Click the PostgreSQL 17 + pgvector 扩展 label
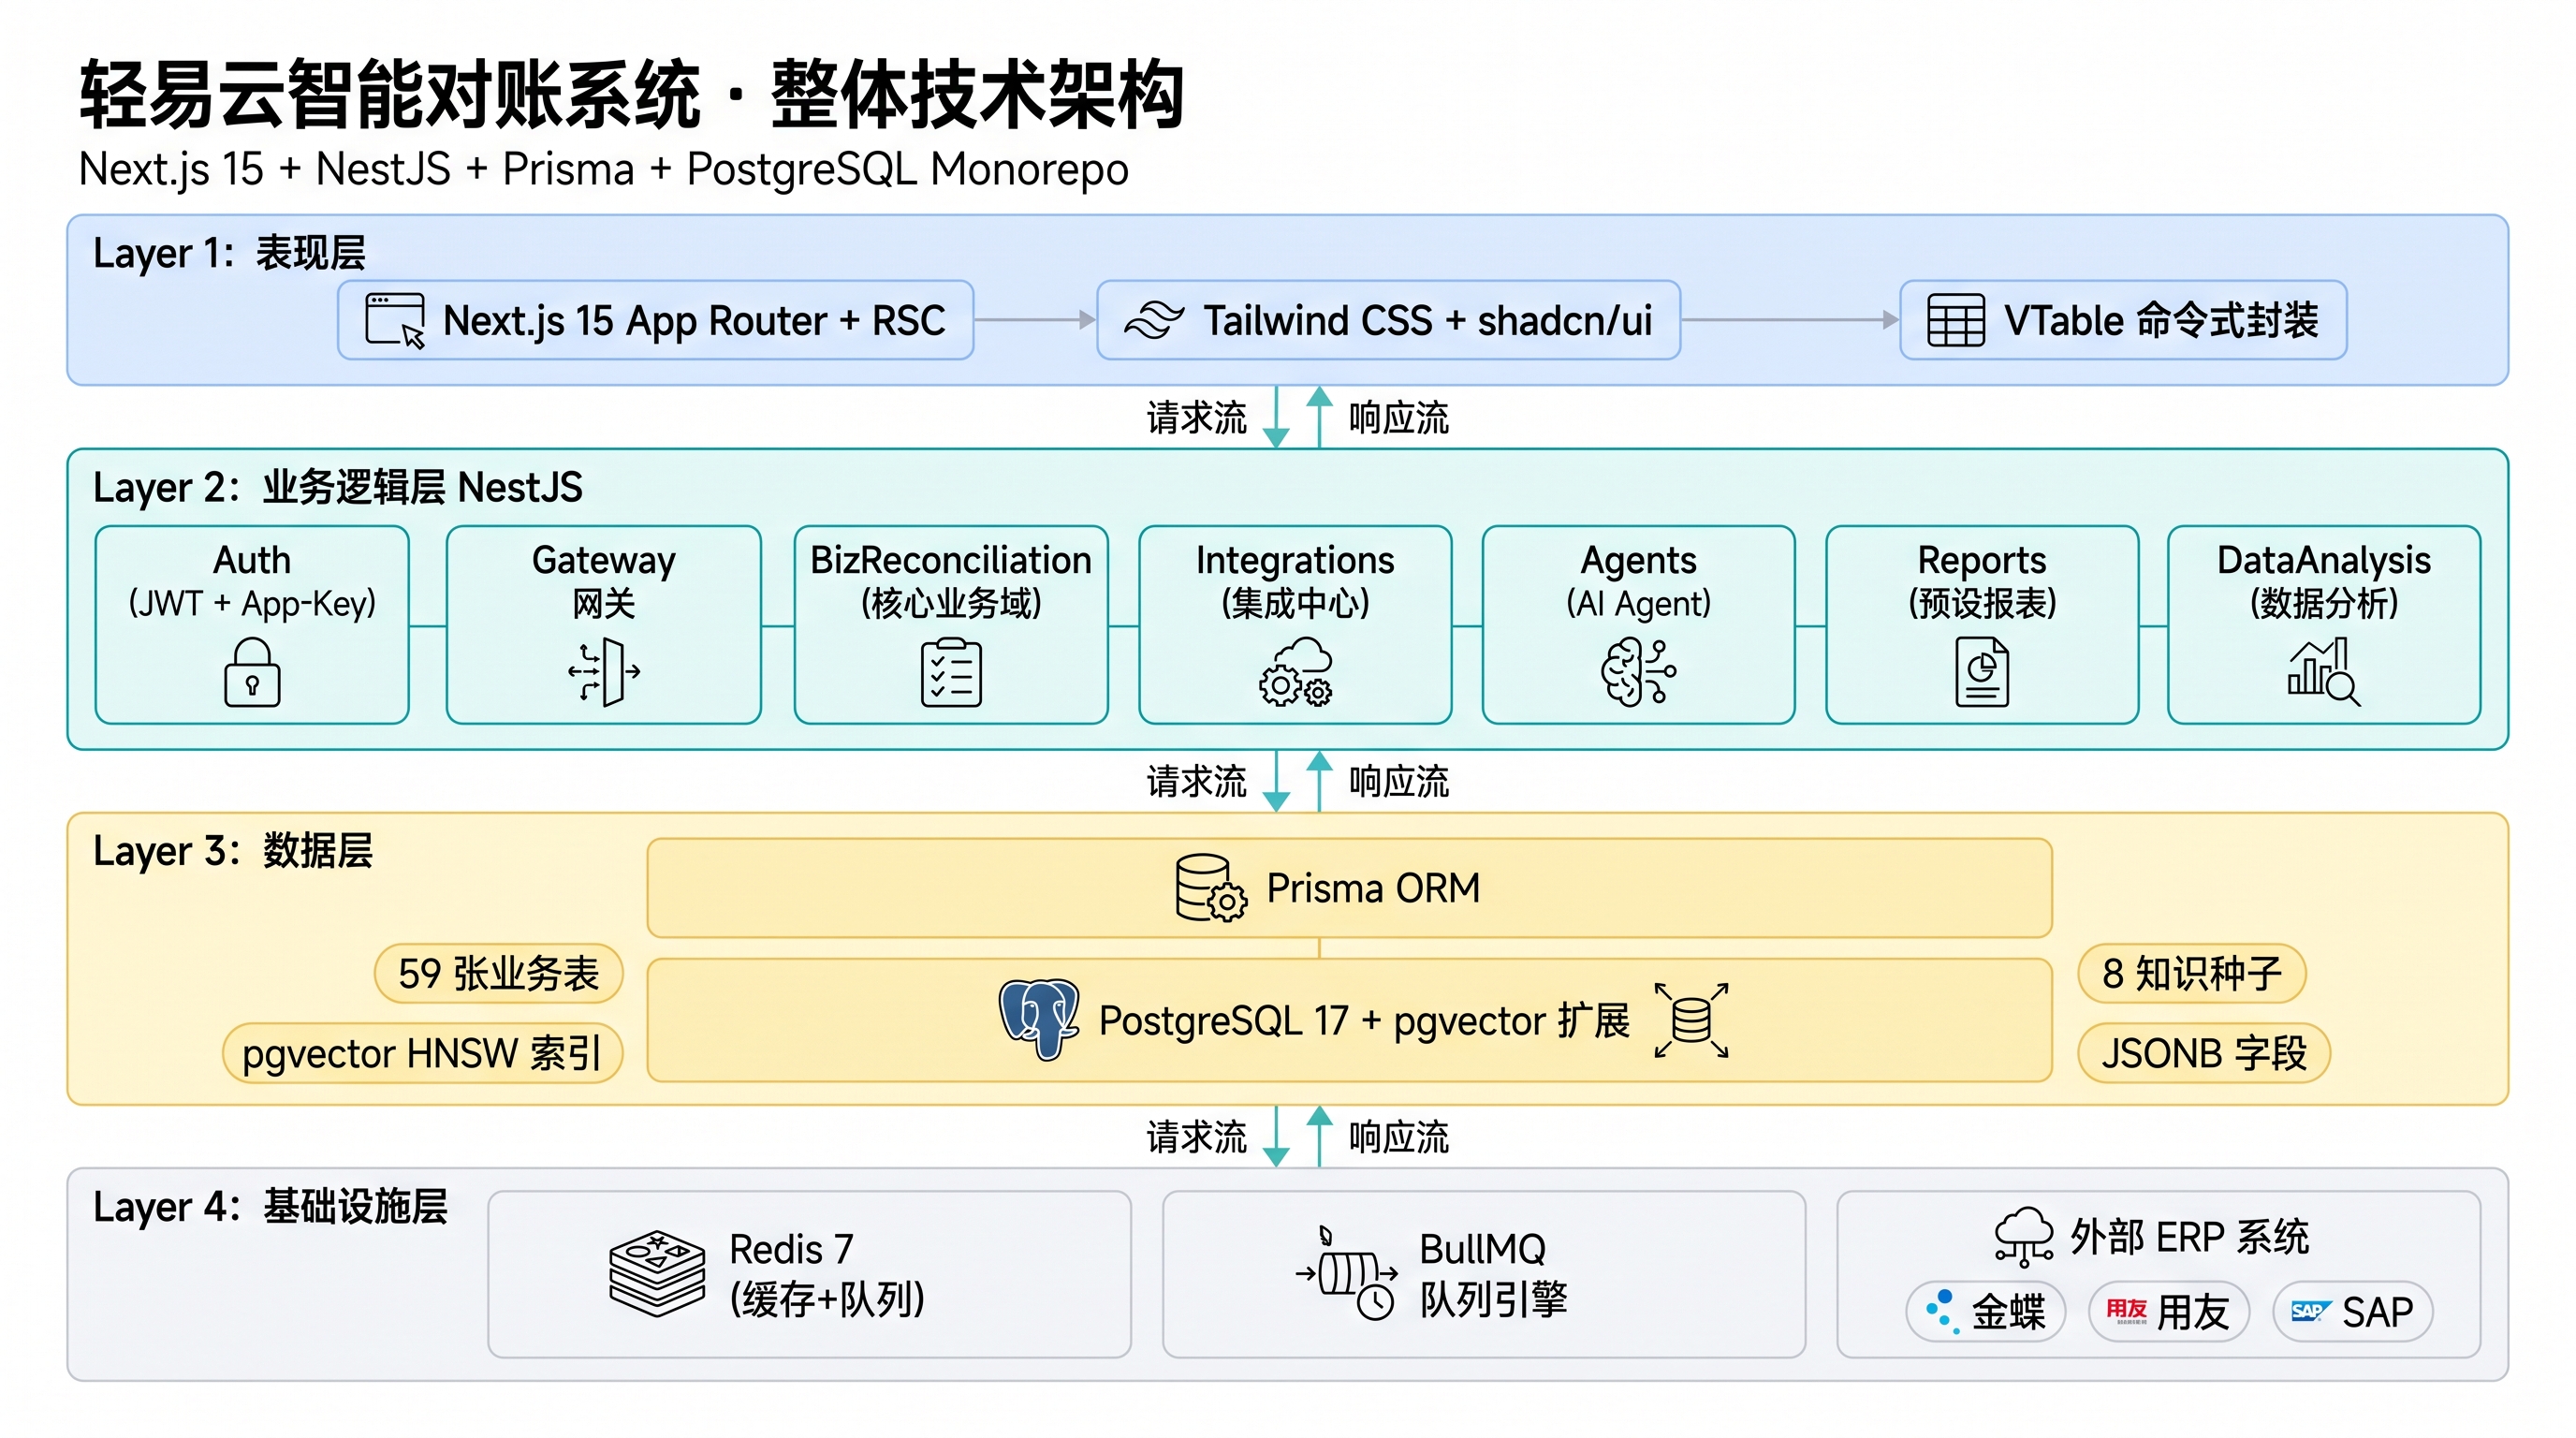This screenshot has height=1438, width=2576. tap(1364, 1021)
